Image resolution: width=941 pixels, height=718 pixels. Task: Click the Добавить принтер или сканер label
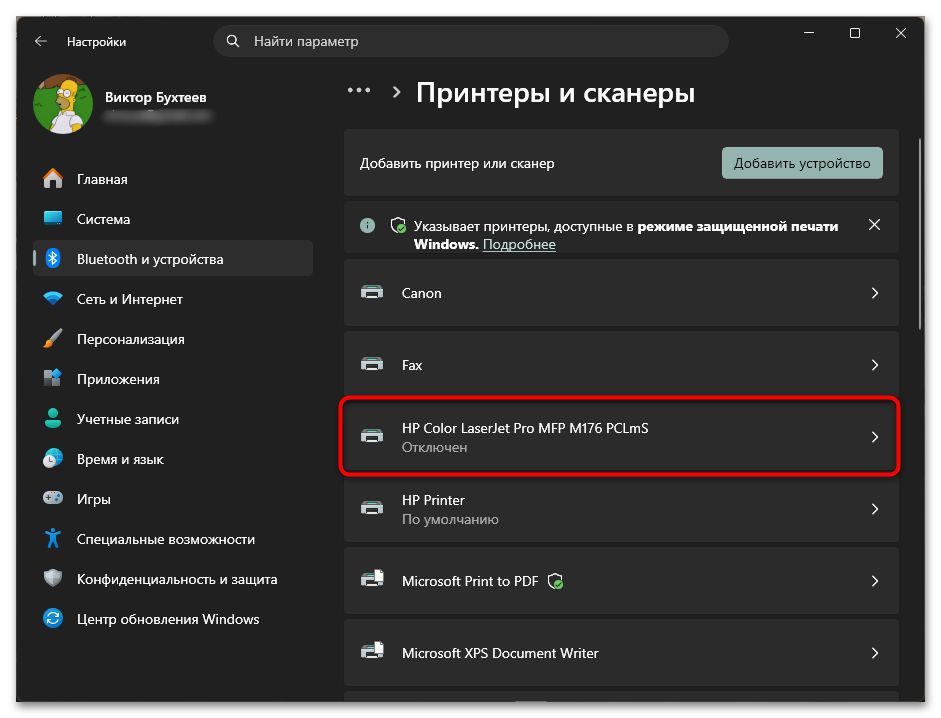tap(457, 163)
